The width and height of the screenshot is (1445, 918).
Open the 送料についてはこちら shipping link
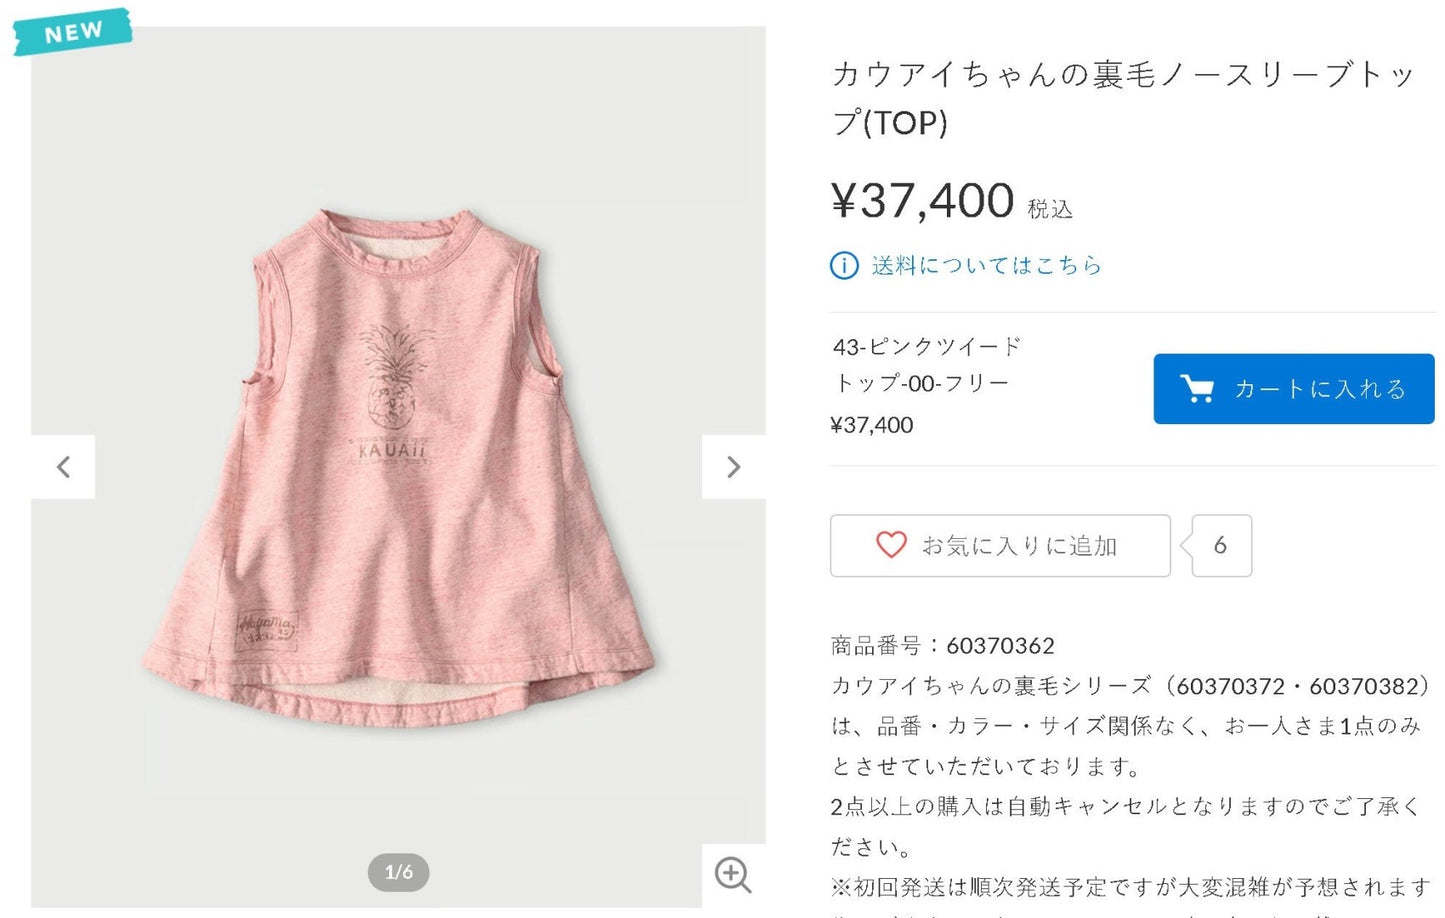click(x=986, y=266)
